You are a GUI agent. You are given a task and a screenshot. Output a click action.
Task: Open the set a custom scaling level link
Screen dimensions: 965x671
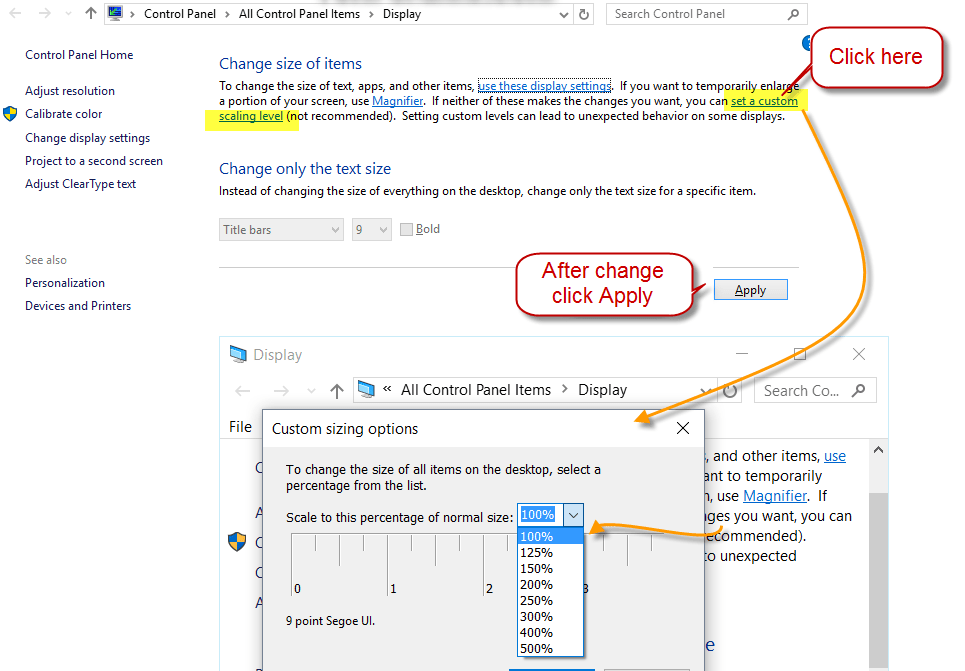(x=765, y=101)
